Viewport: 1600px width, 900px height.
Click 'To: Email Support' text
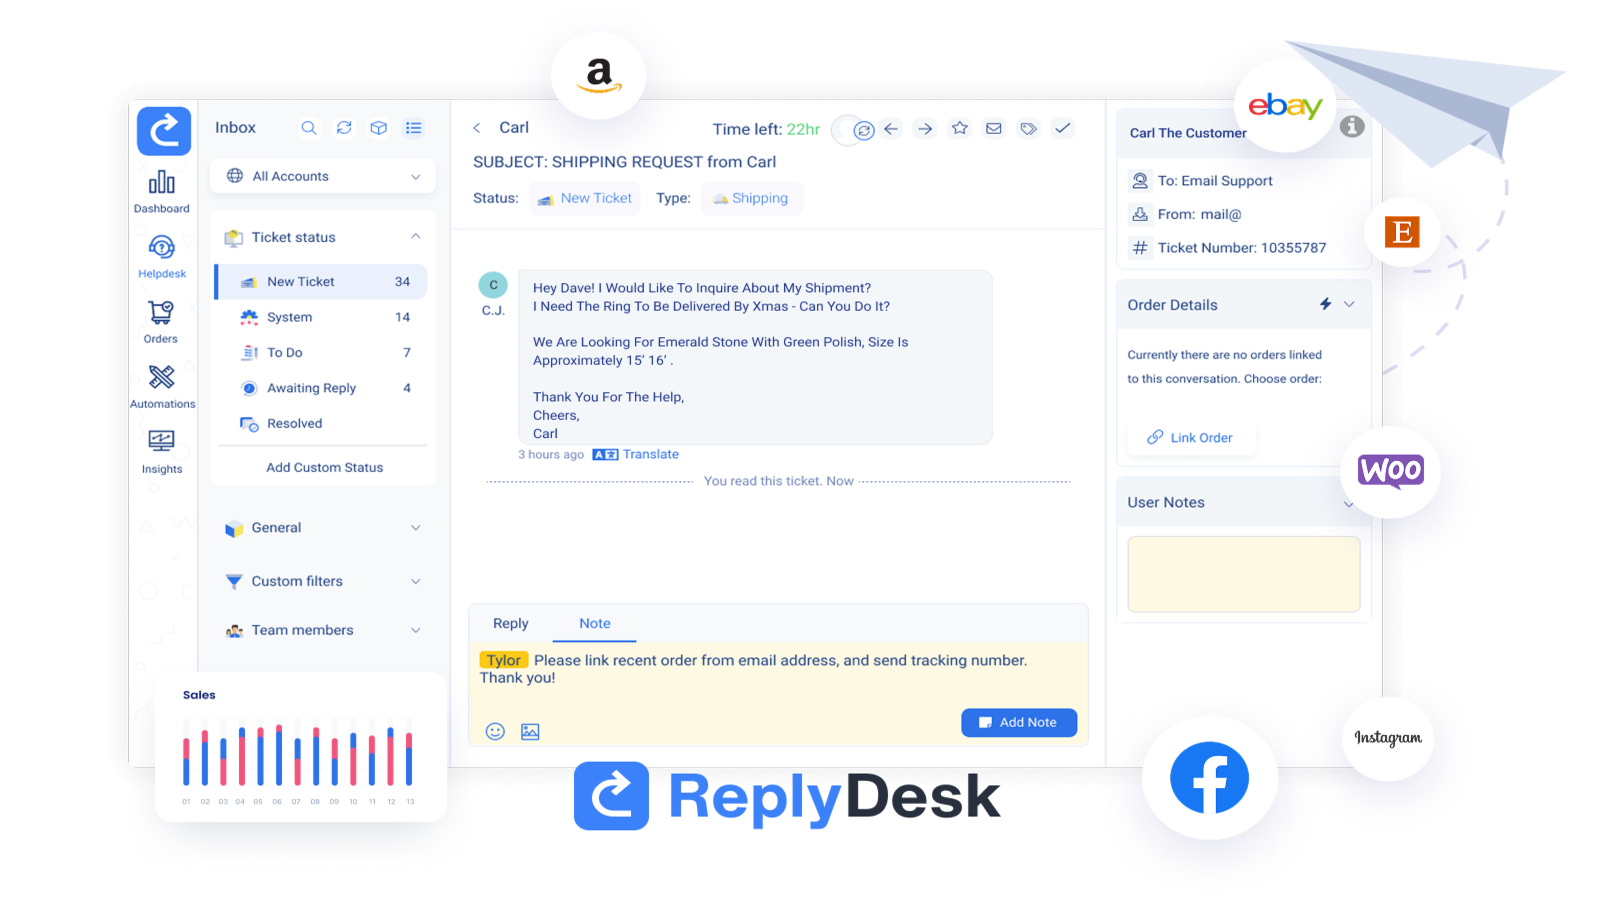[1215, 181]
